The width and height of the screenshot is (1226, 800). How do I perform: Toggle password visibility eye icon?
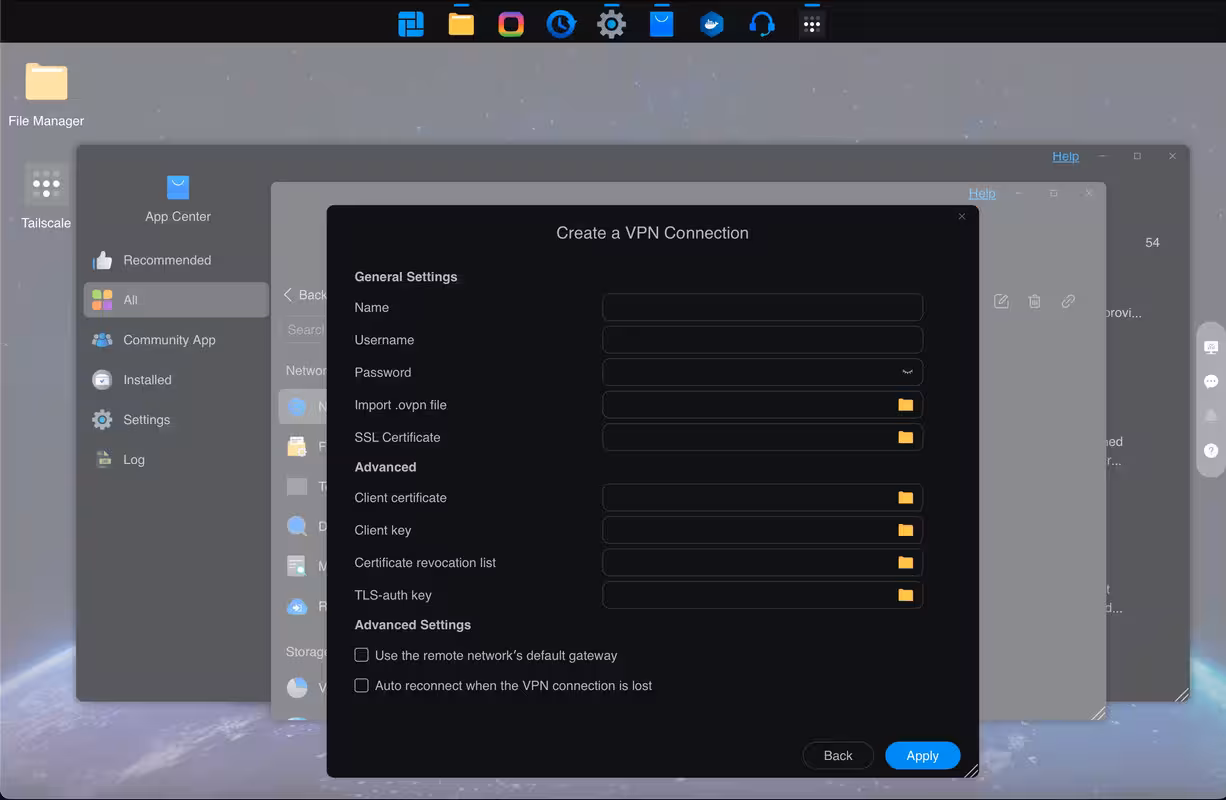(x=907, y=372)
